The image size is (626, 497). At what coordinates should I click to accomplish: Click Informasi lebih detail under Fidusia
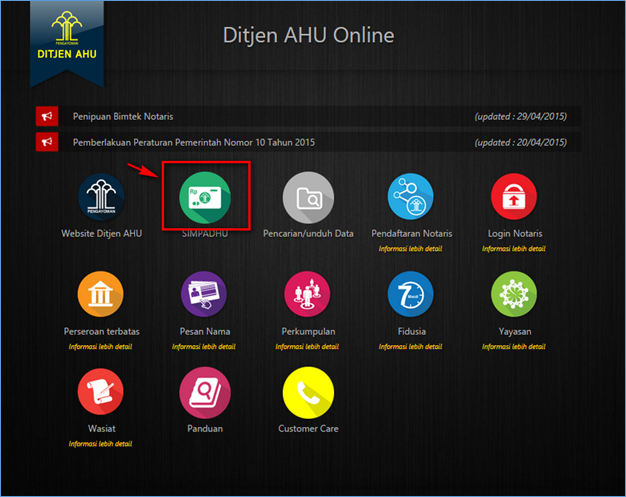[x=411, y=346]
